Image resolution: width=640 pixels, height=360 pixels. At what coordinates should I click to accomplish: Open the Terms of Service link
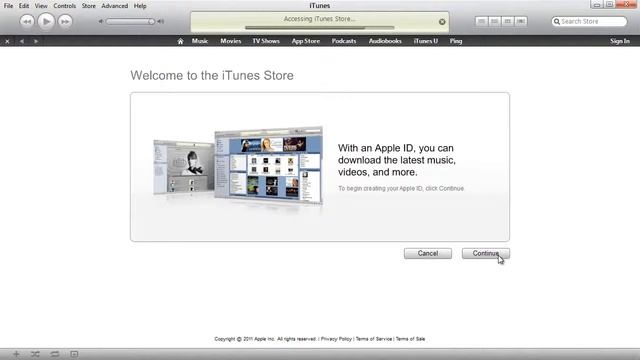373,339
